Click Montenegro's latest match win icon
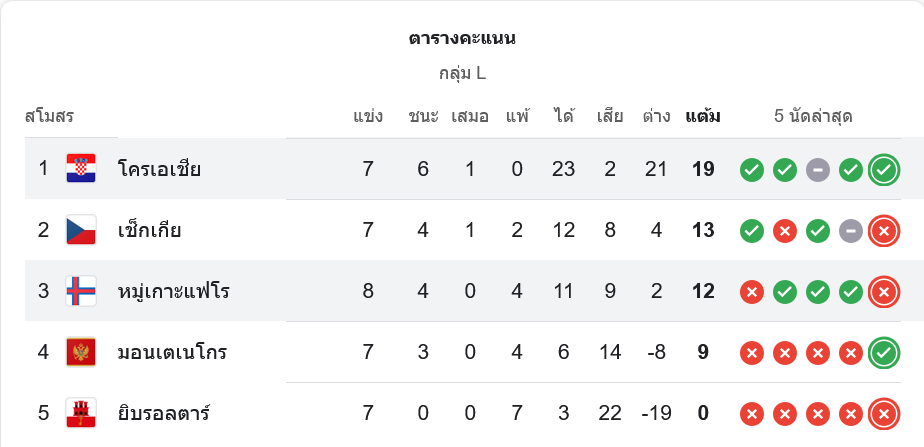The image size is (924, 447). pos(883,353)
